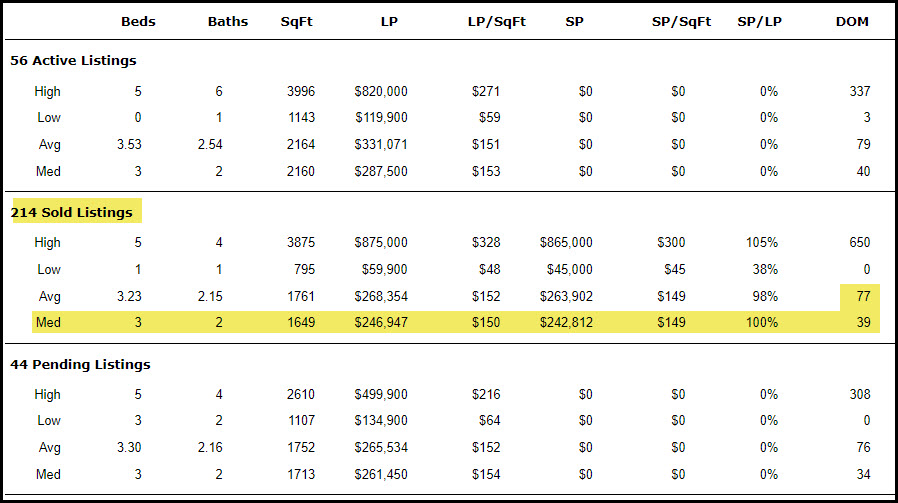Click the 56 Active Listings heading
Viewport: 898px width, 503px height.
[x=73, y=60]
